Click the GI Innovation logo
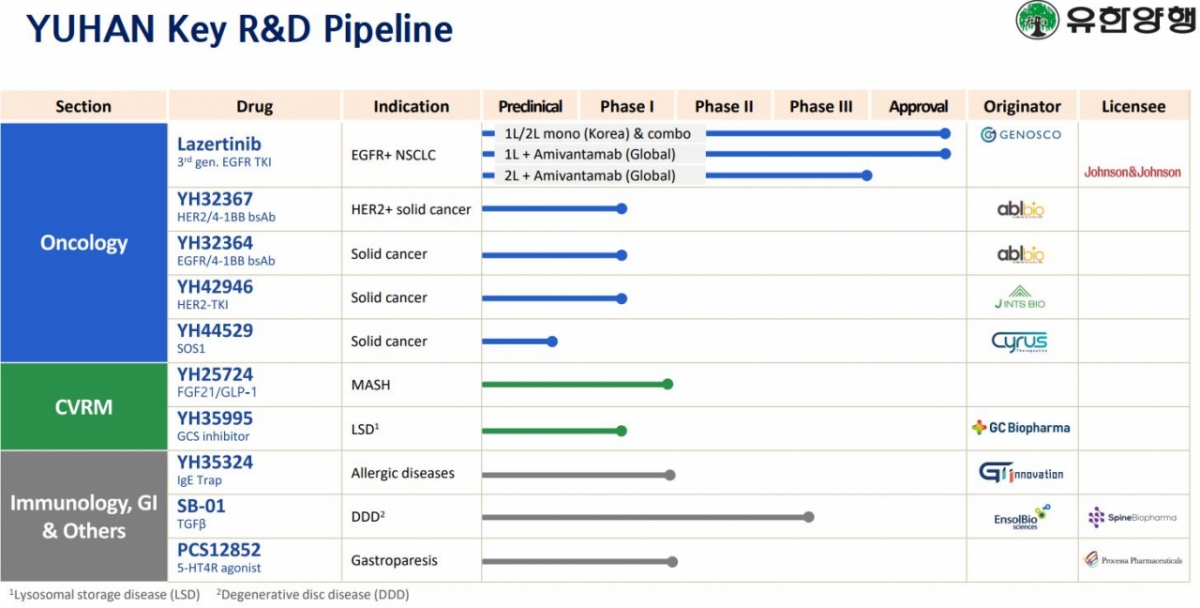The width and height of the screenshot is (1200, 608). 1021,473
